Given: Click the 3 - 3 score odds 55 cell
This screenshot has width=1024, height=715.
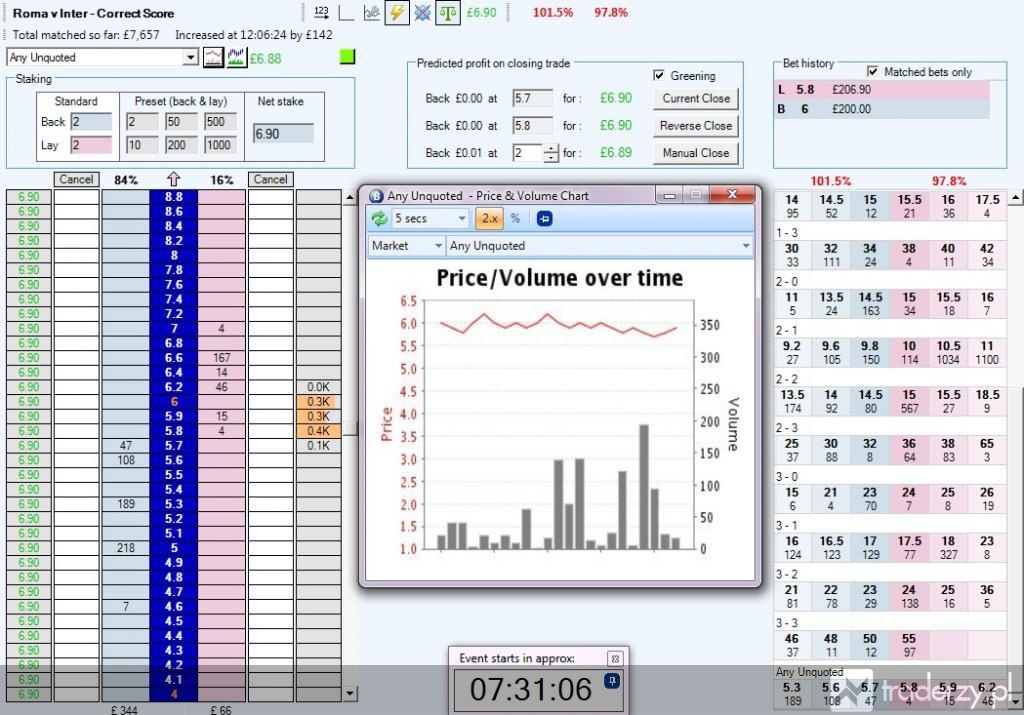Looking at the screenshot, I should tap(909, 645).
